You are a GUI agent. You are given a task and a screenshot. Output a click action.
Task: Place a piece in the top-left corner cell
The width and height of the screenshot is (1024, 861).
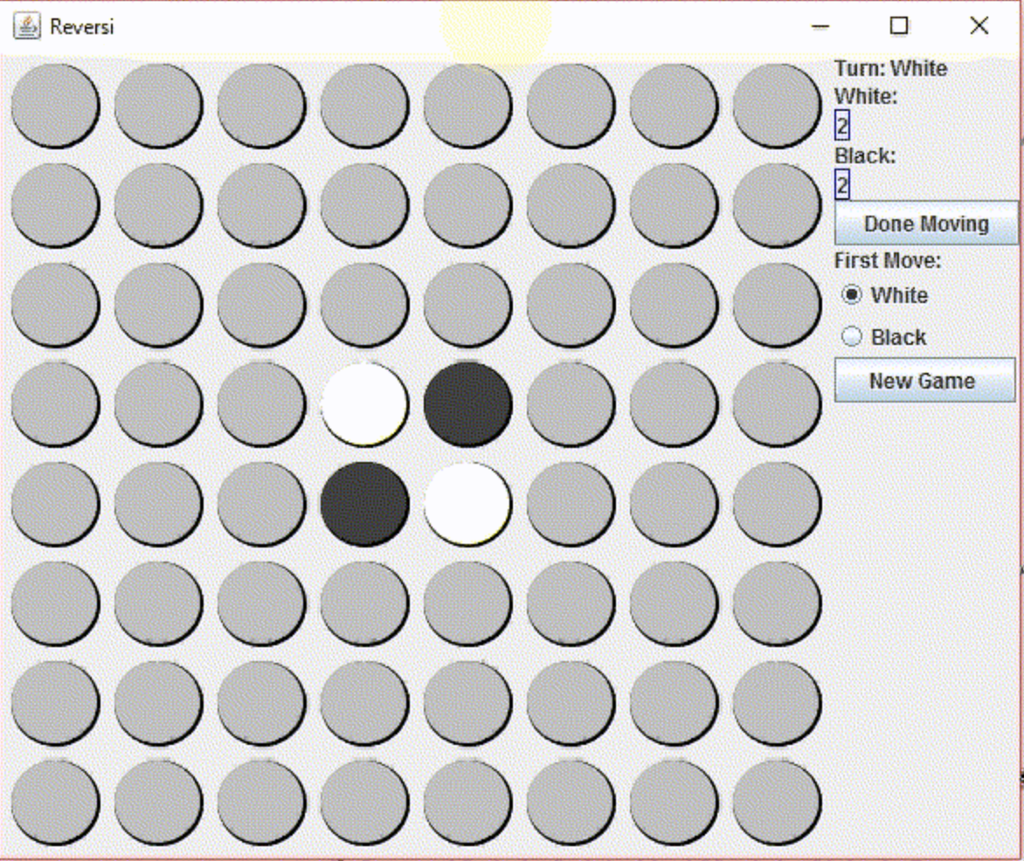click(55, 107)
